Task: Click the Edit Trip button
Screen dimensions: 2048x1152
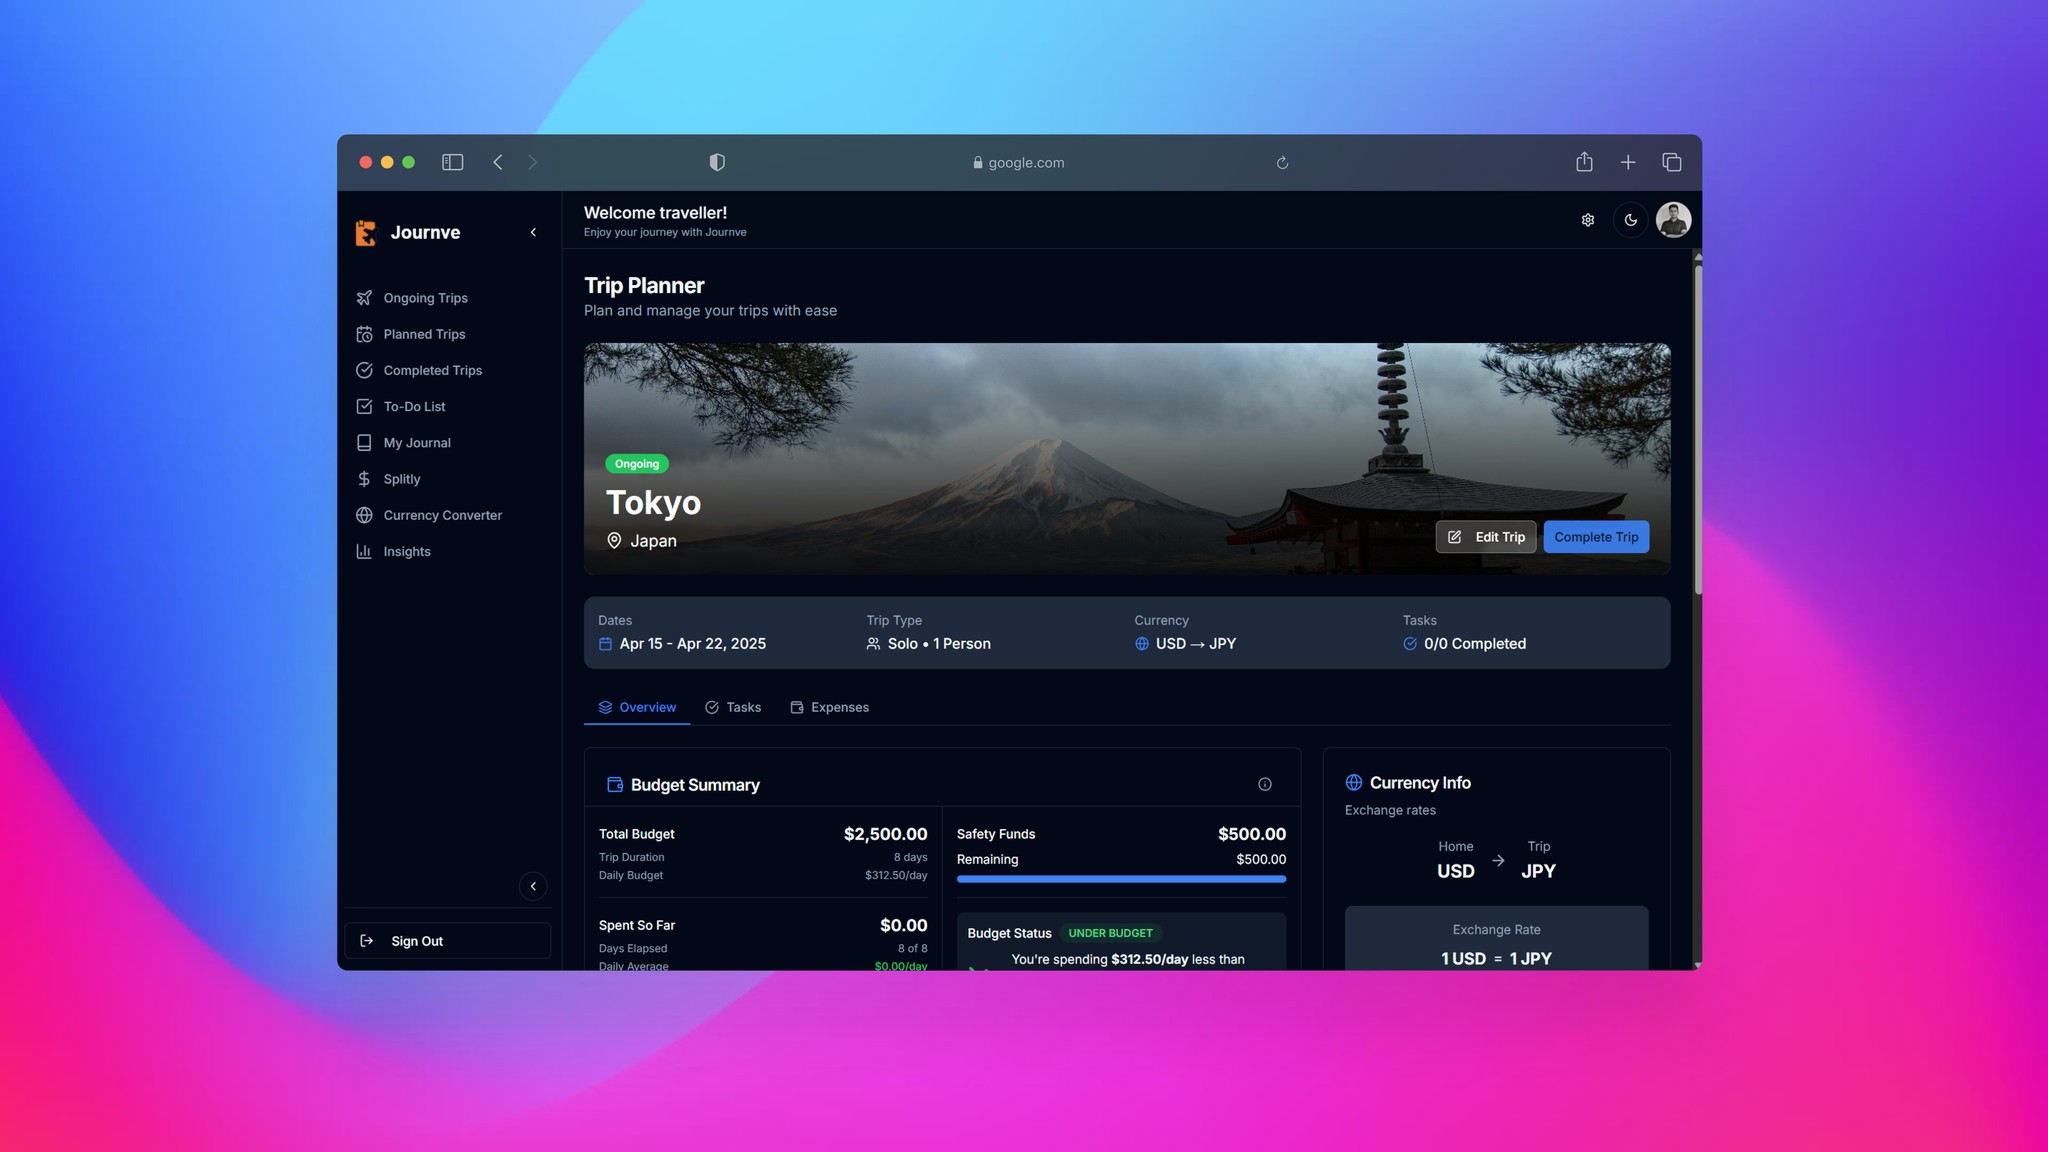Action: tap(1486, 537)
